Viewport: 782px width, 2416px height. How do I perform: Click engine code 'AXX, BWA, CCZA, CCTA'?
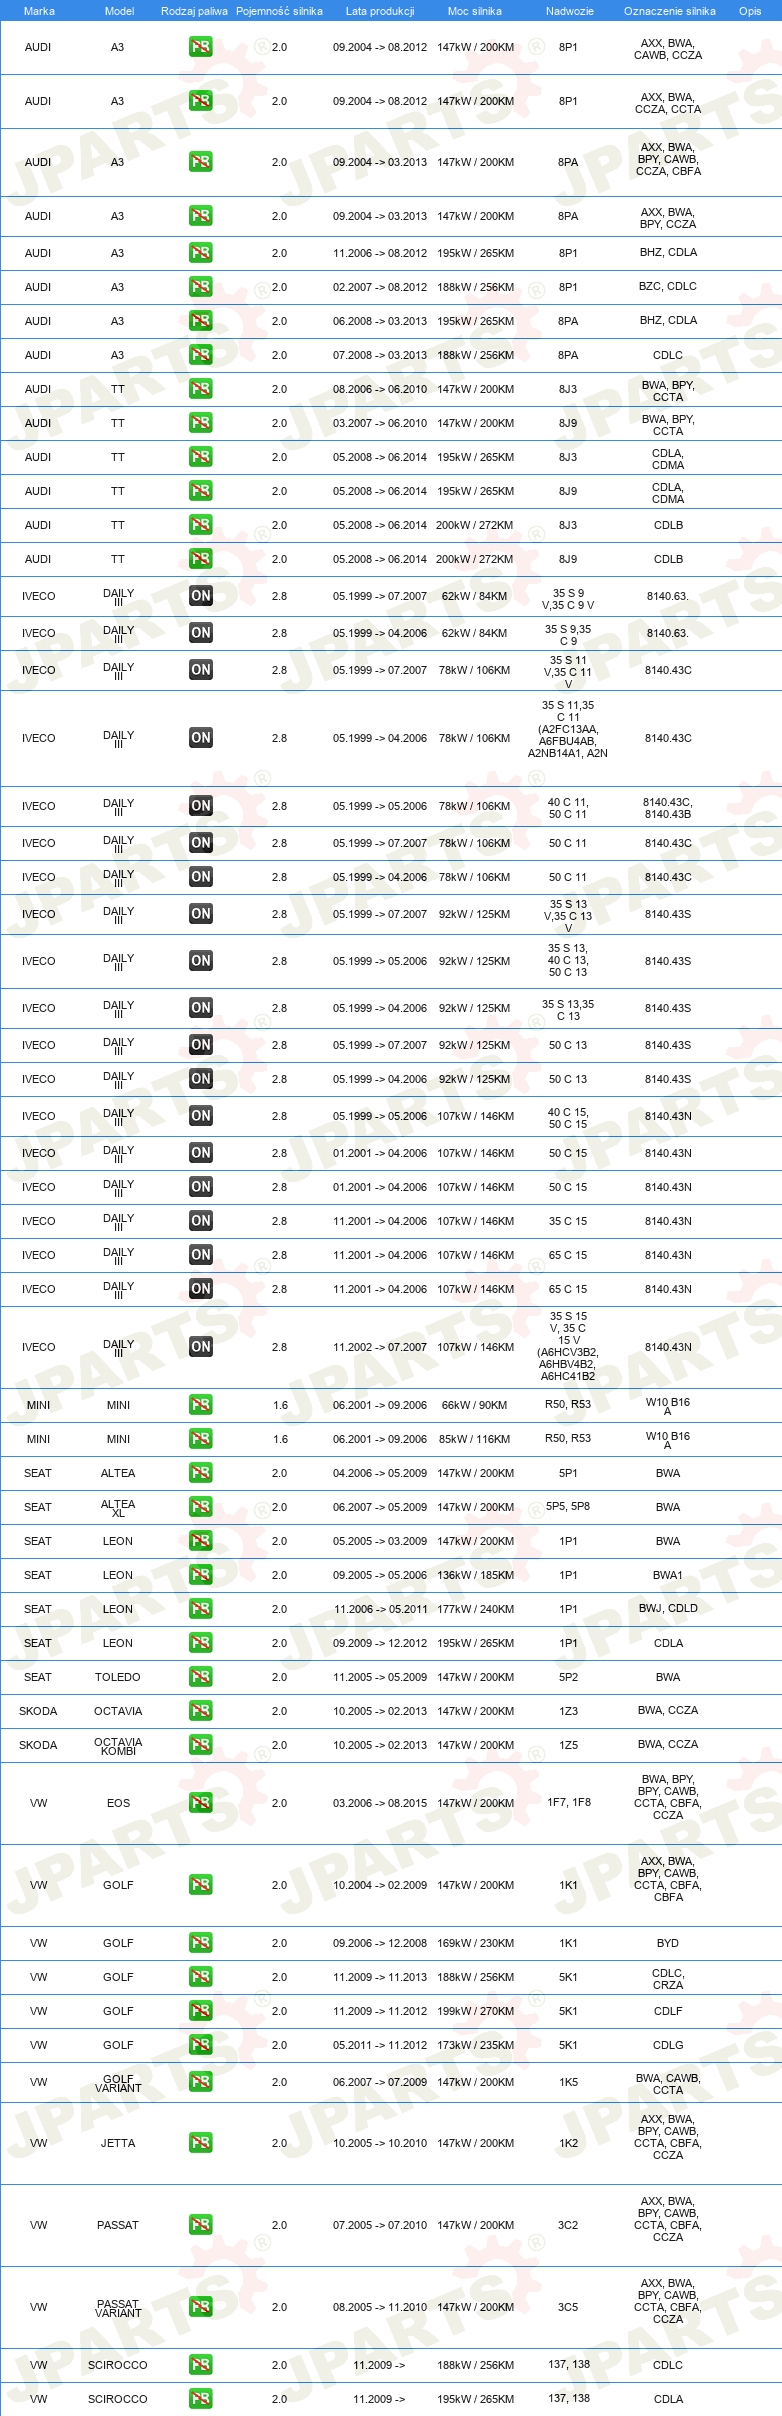tap(668, 103)
